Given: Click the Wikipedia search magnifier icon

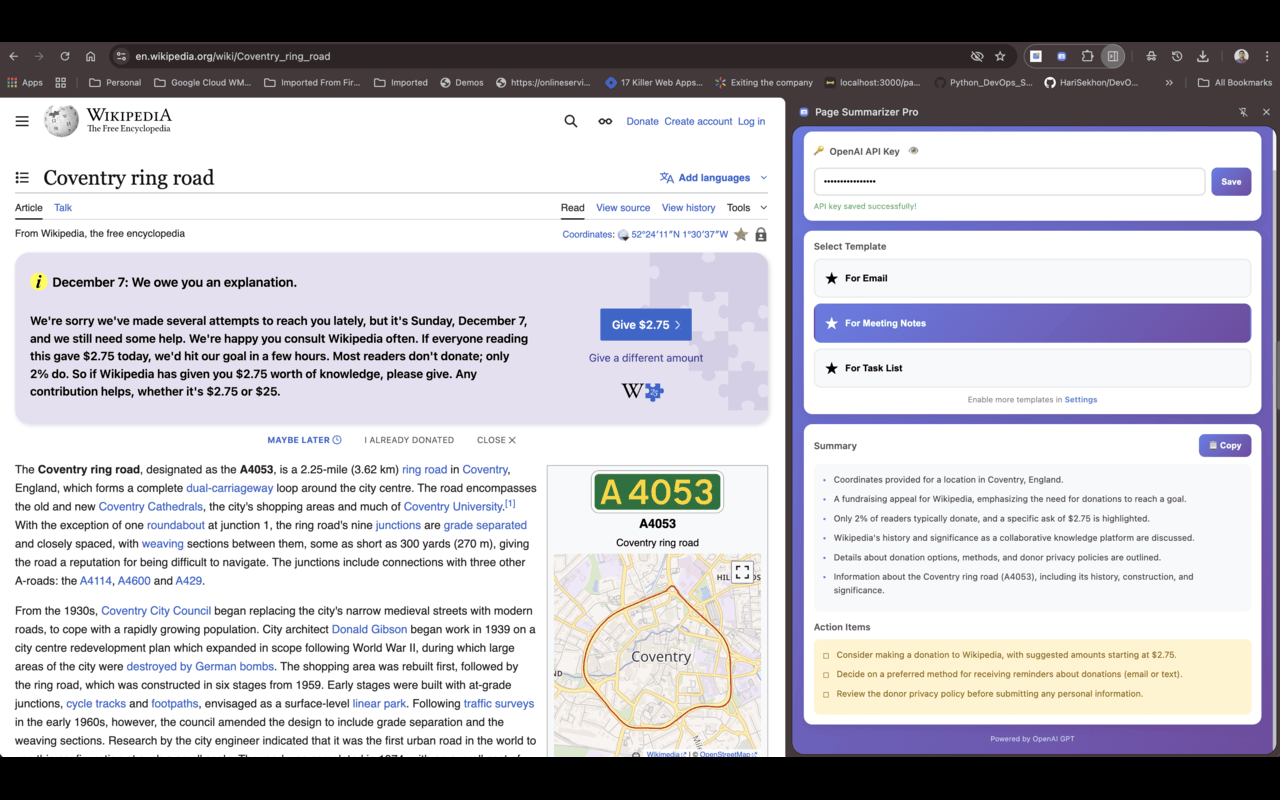Looking at the screenshot, I should pos(571,121).
